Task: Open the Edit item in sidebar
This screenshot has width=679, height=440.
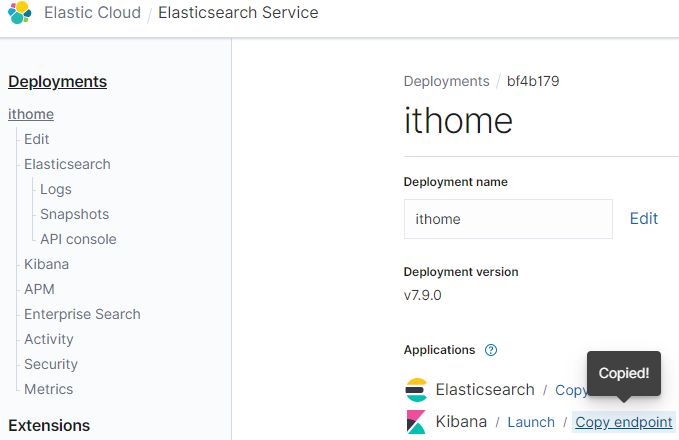Action: (37, 139)
